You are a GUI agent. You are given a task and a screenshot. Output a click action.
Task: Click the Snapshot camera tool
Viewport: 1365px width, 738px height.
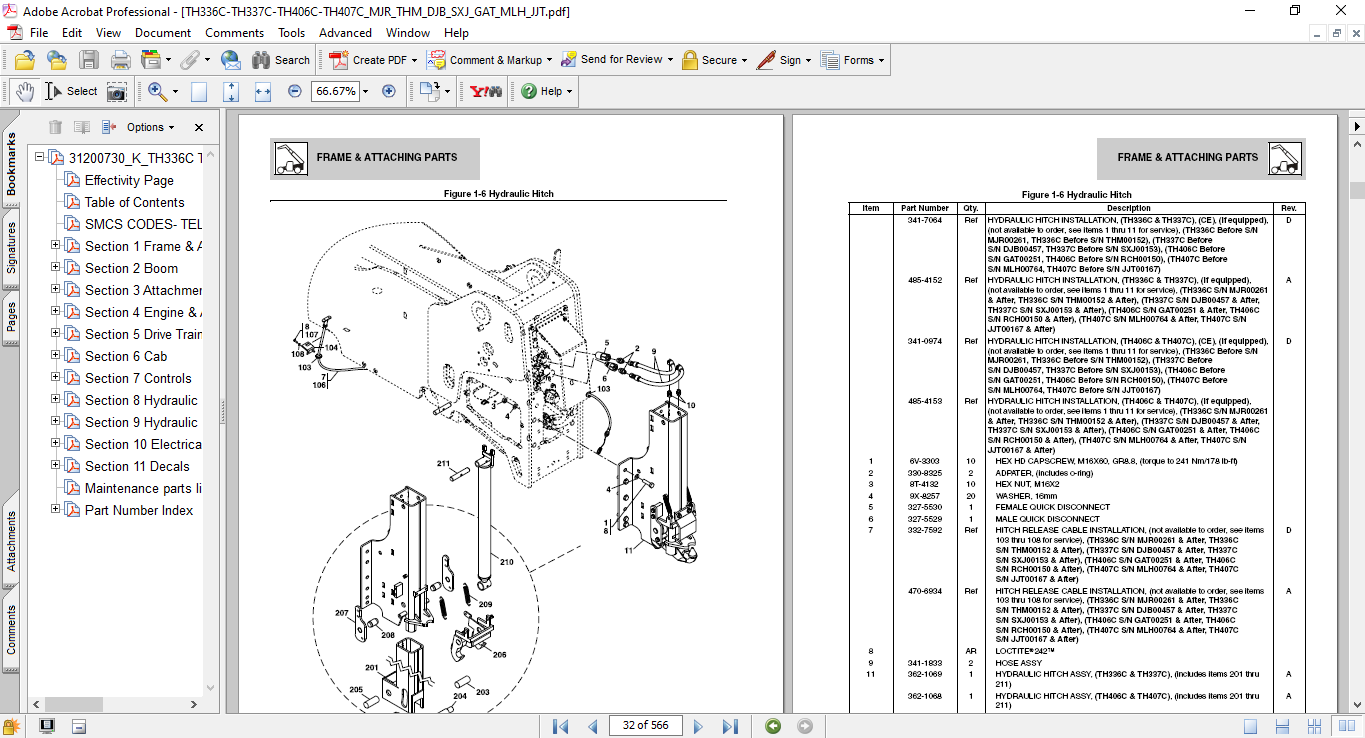pos(117,91)
